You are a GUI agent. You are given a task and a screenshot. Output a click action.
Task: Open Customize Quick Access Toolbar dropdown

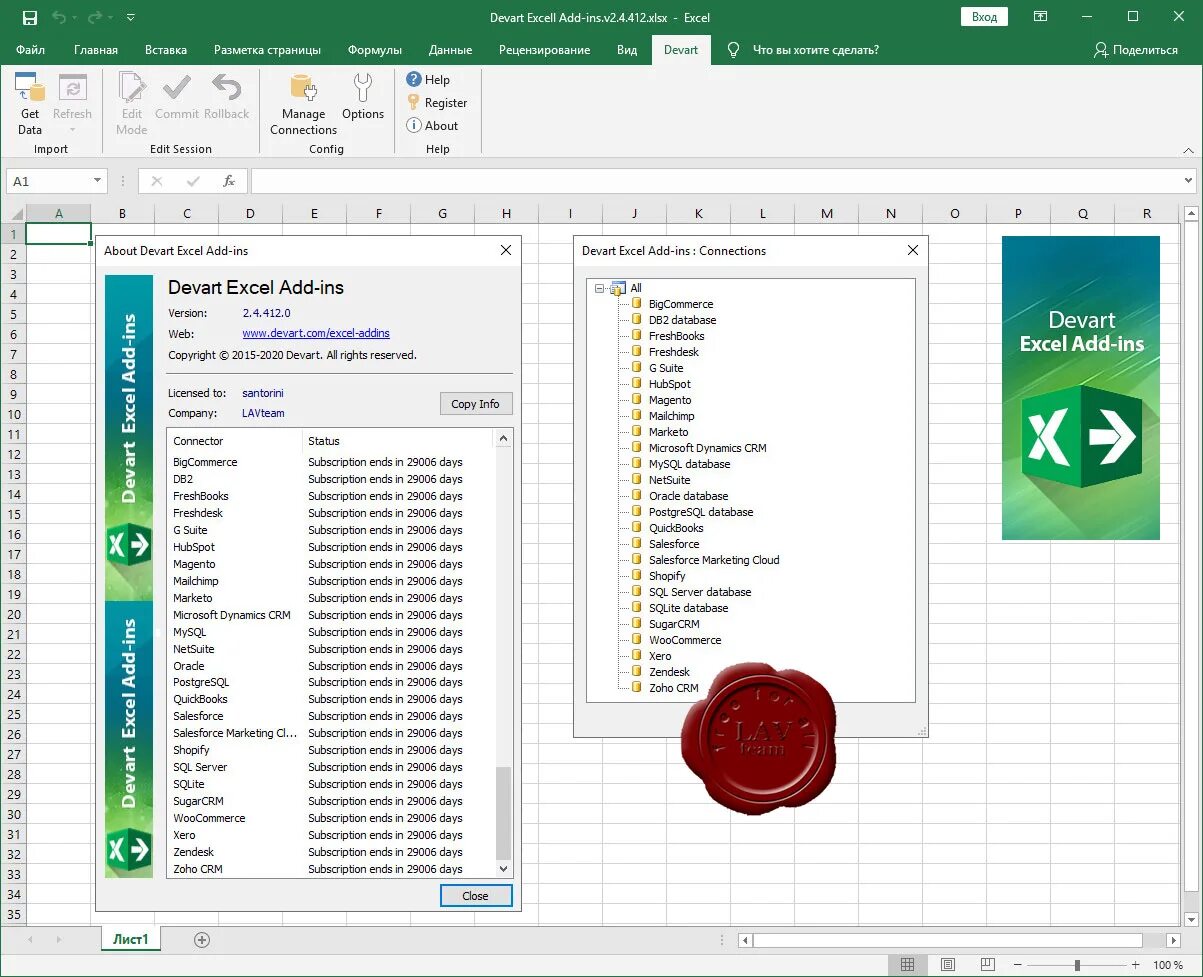131,17
